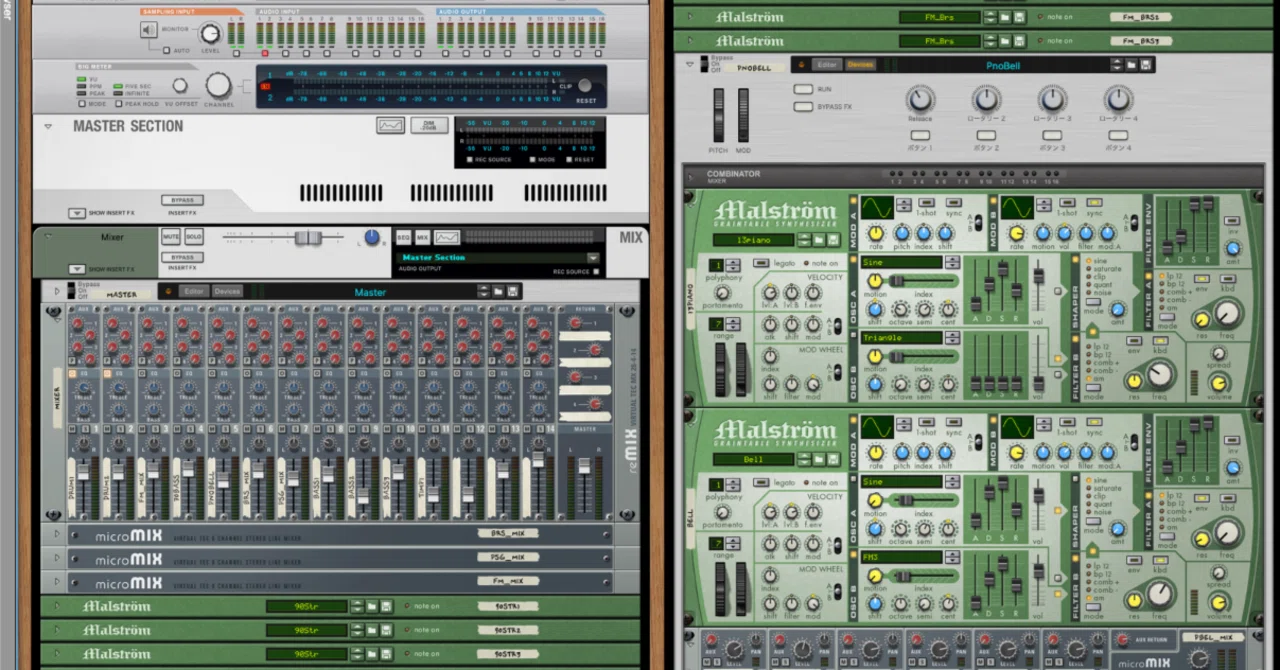Click the sampling input Monitor speaker icon
The width and height of the screenshot is (1280, 670).
tap(149, 30)
